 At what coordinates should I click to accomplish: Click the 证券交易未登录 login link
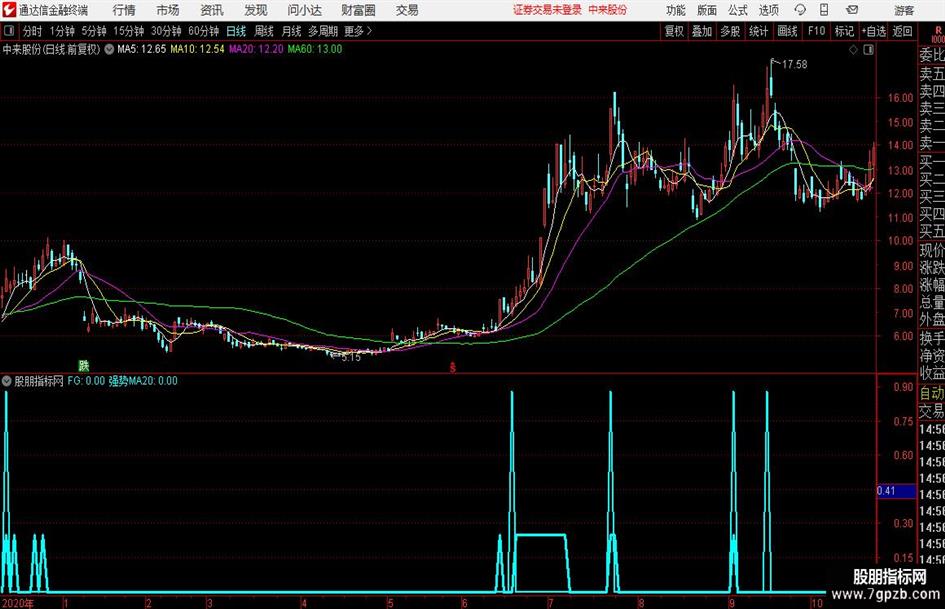[x=547, y=10]
